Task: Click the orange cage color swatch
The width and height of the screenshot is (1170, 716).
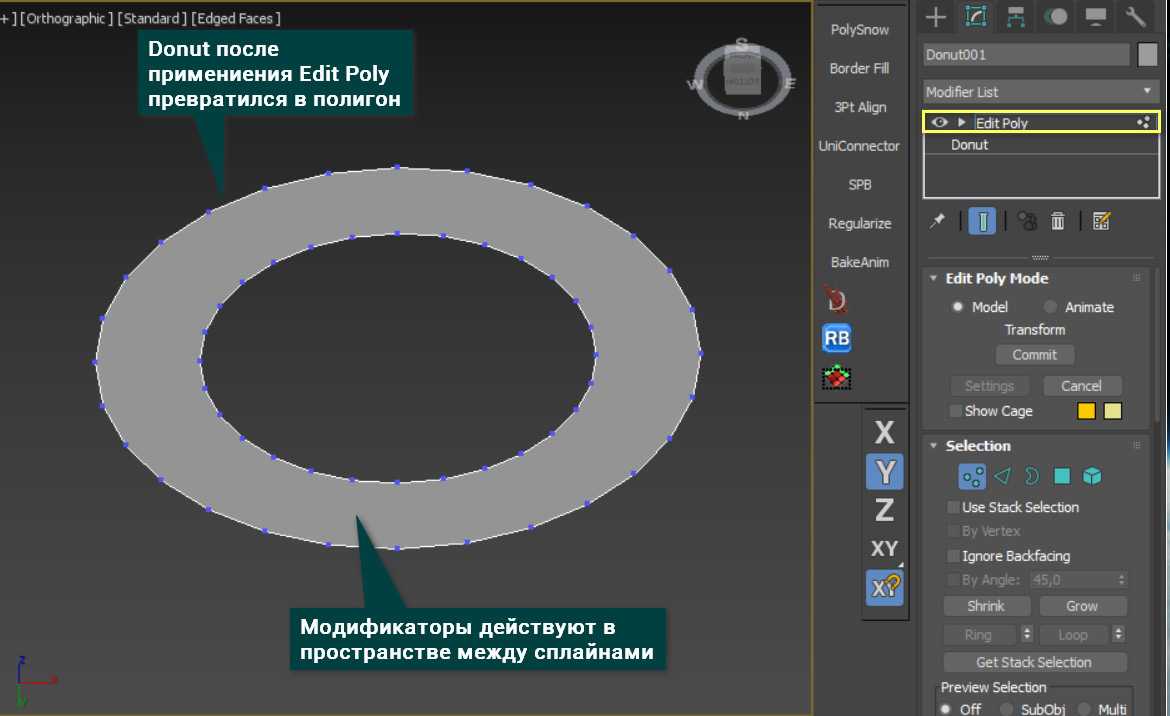Action: pos(1086,411)
